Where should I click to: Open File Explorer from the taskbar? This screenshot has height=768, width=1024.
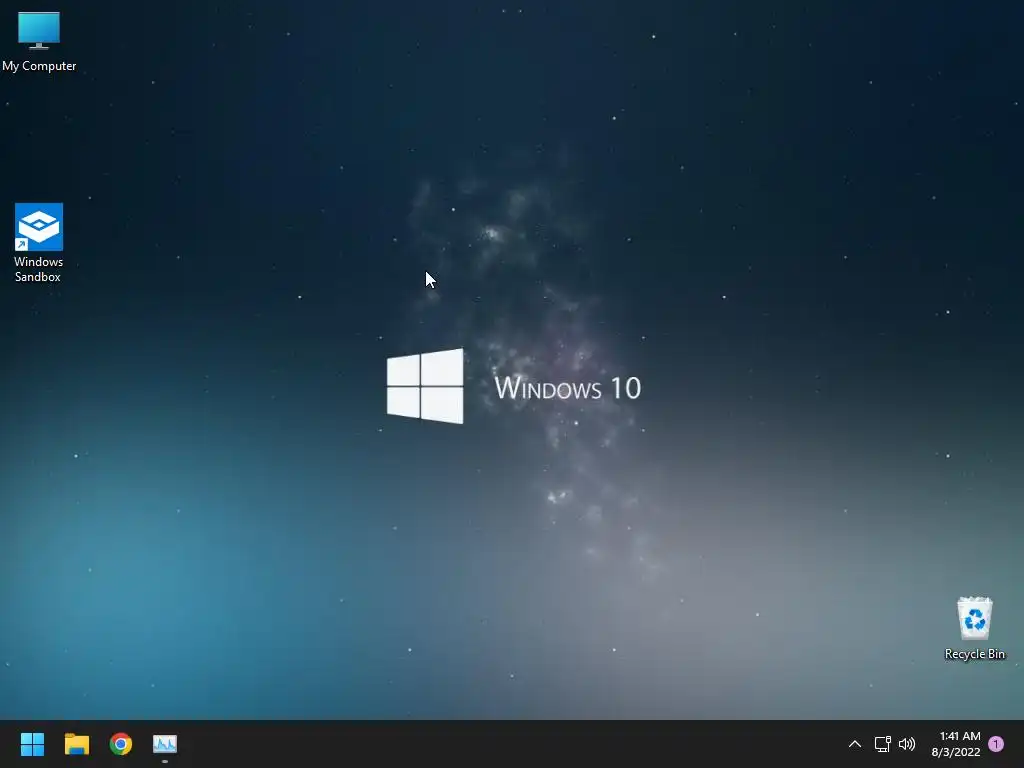click(76, 744)
